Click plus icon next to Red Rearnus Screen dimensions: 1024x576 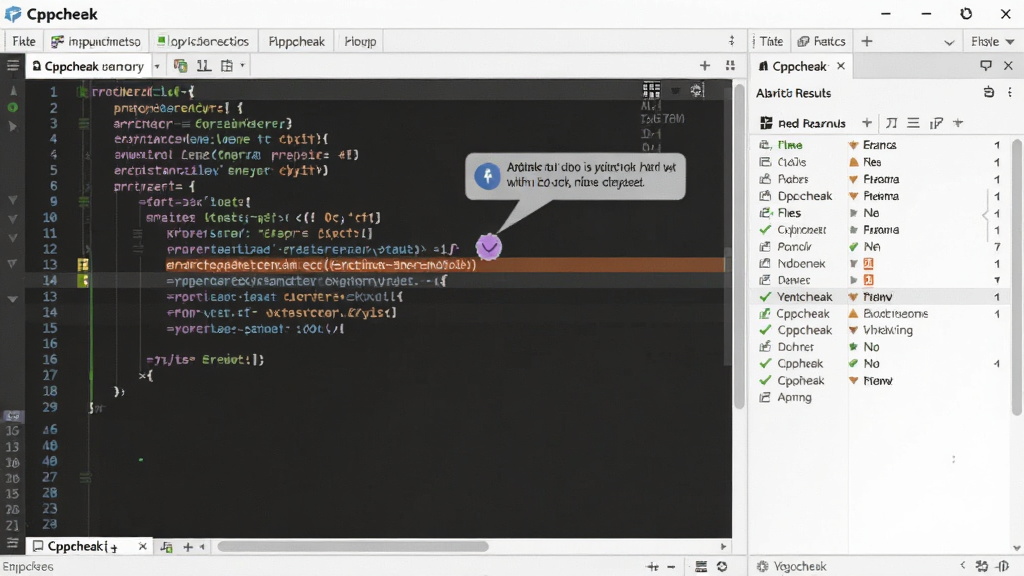point(867,123)
